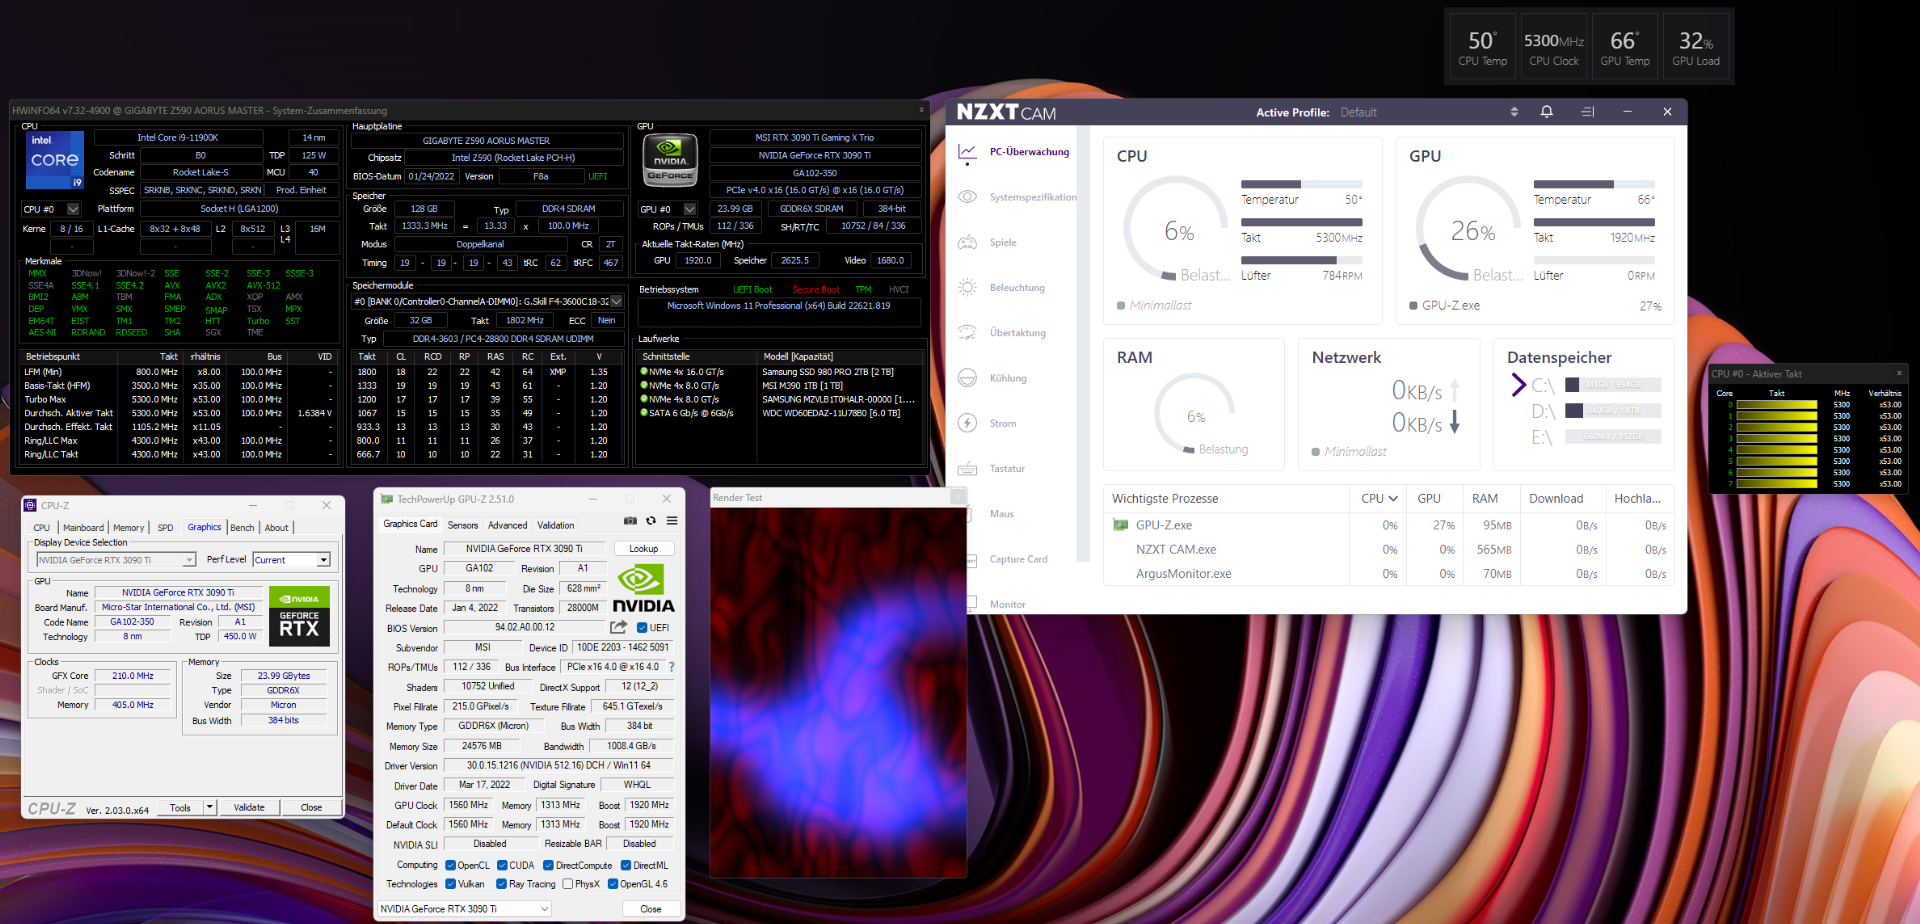Toggle Ray Tracing checkbox in GPU-Z
The image size is (1920, 924).
pyautogui.click(x=502, y=884)
